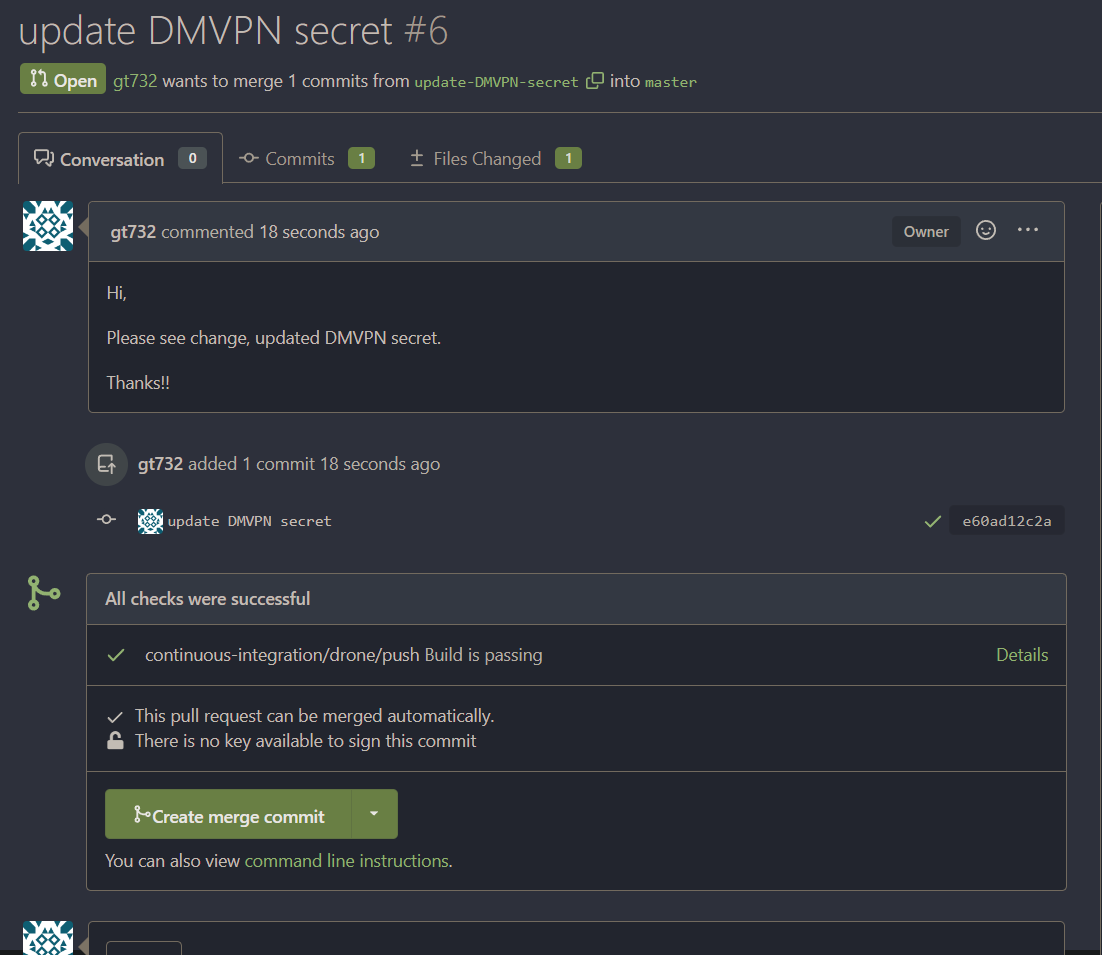Click the push event icon in timeline

[106, 464]
